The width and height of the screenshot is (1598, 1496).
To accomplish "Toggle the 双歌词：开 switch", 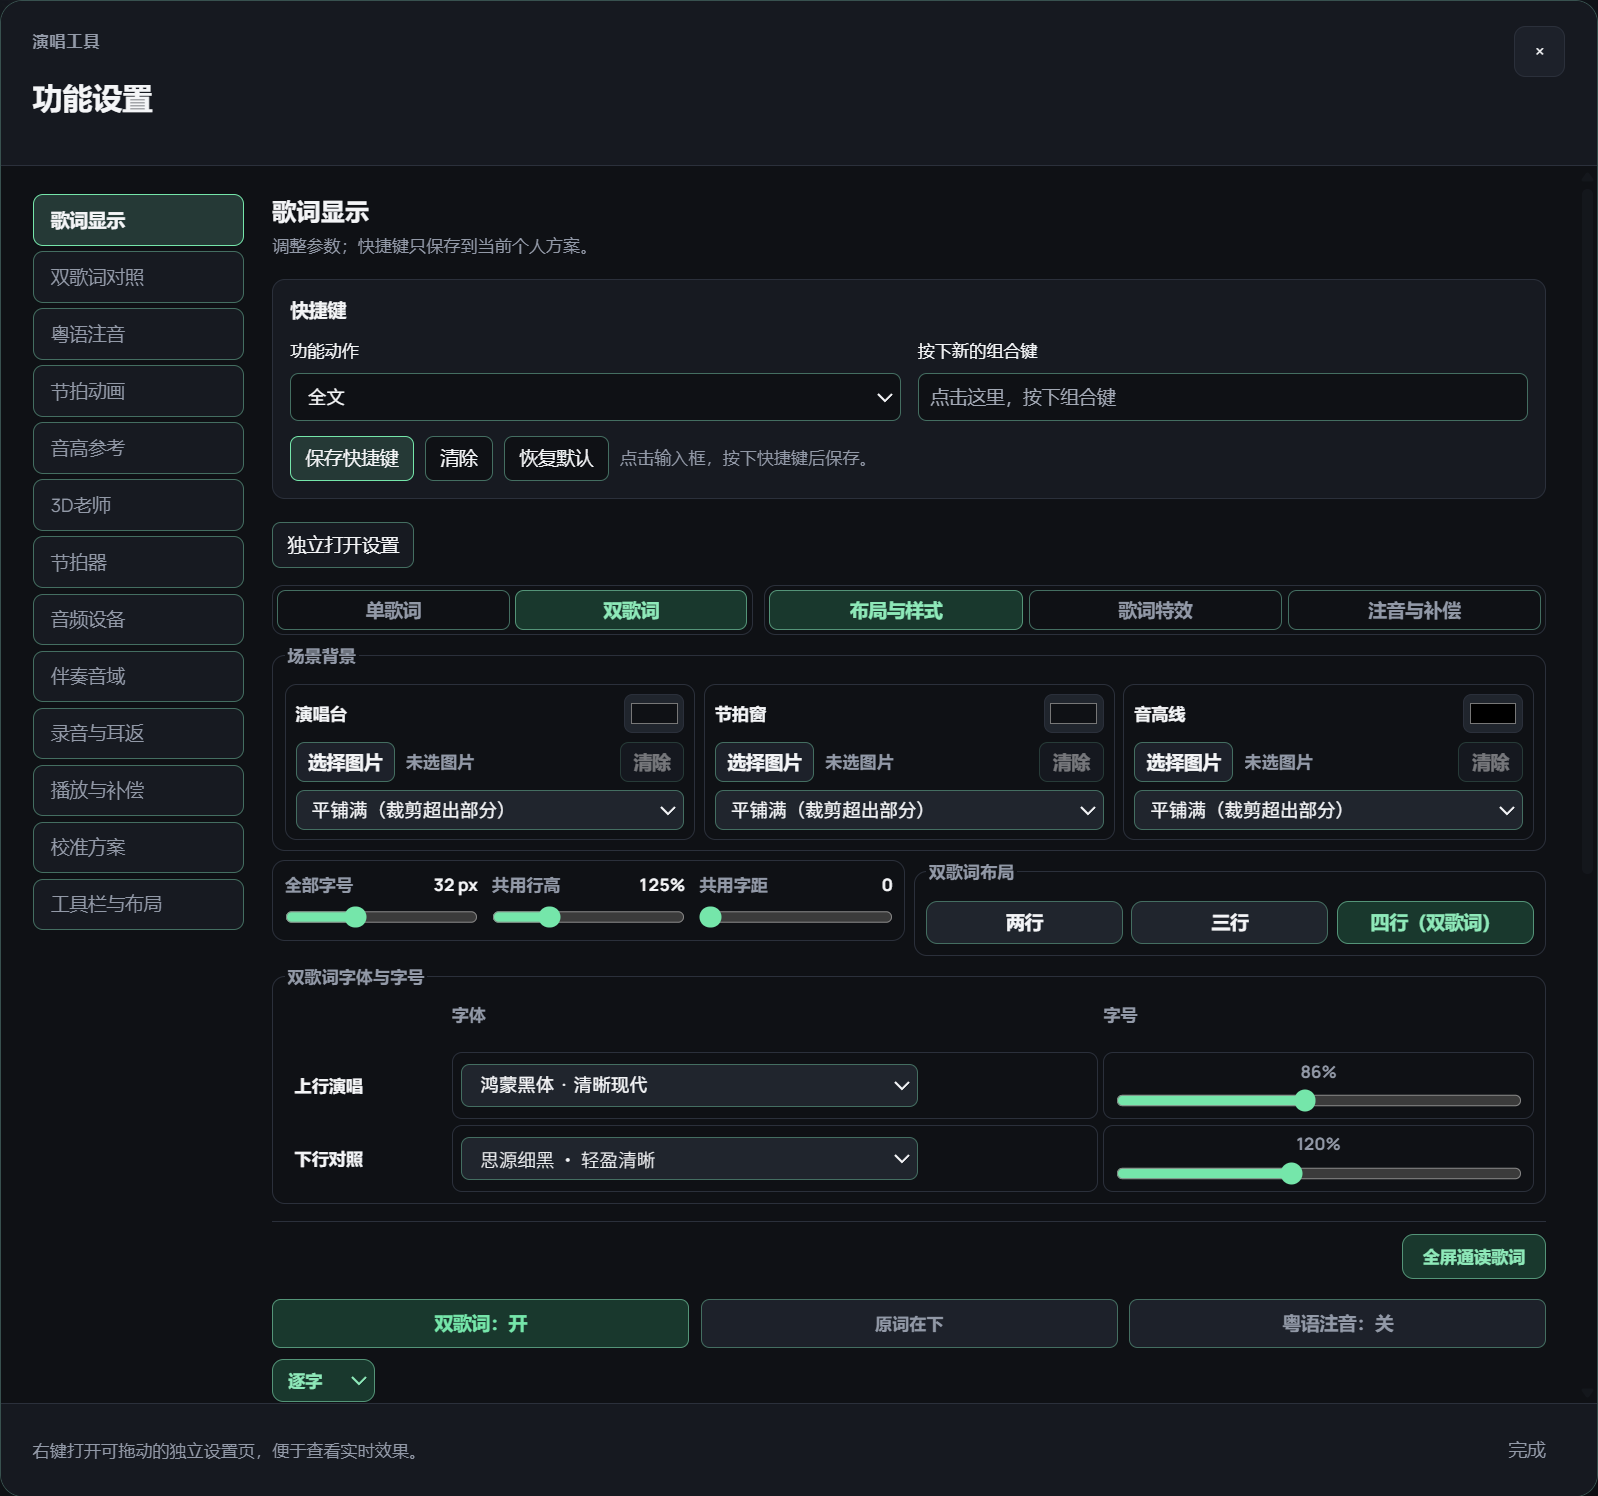I will (480, 1323).
